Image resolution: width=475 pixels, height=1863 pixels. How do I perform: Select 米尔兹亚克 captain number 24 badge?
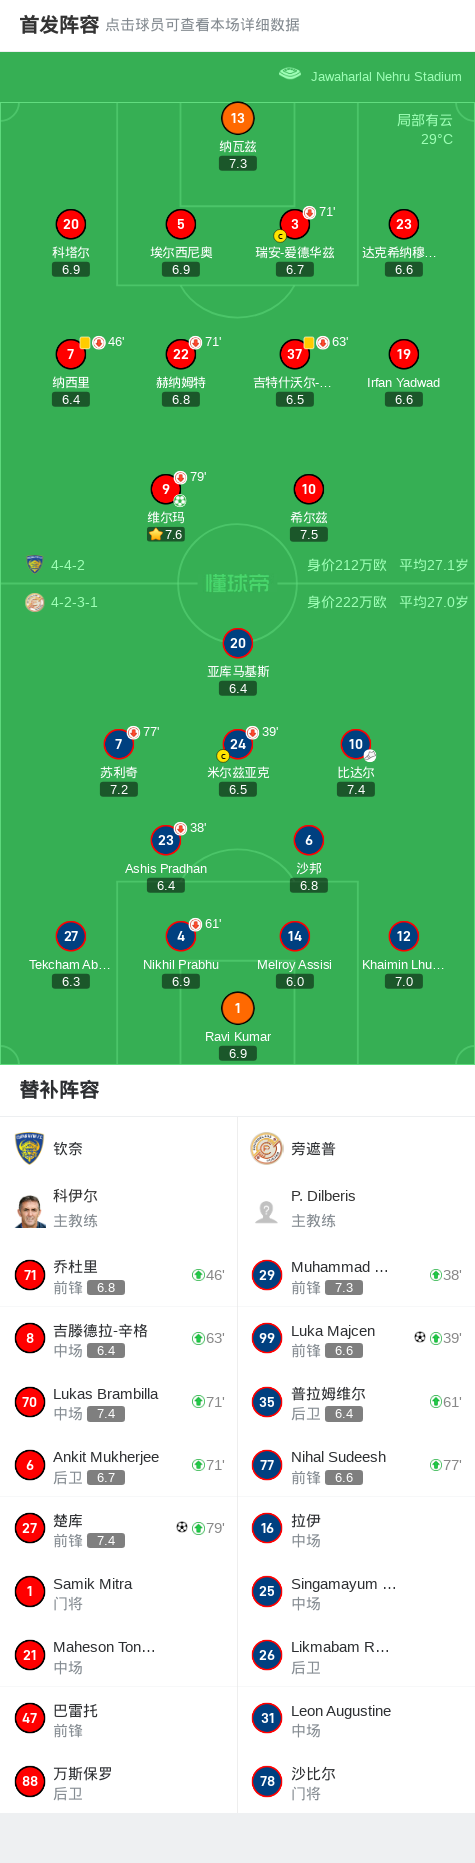[x=237, y=744]
